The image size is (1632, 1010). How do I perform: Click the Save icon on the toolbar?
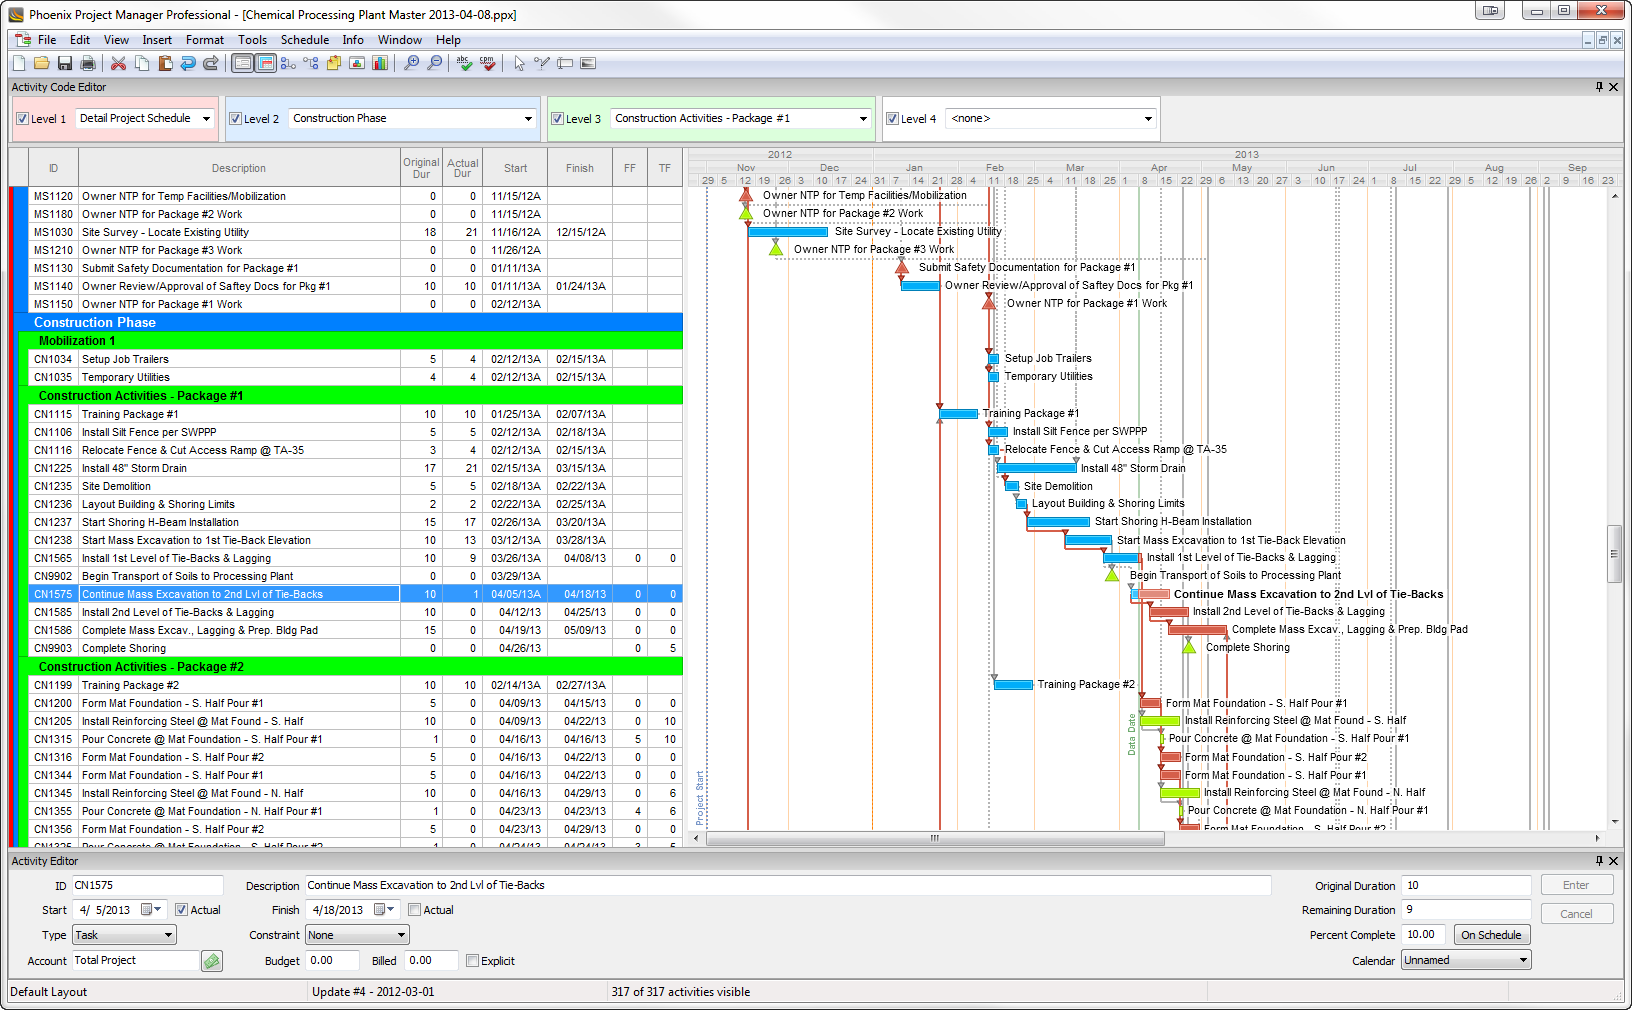point(64,63)
